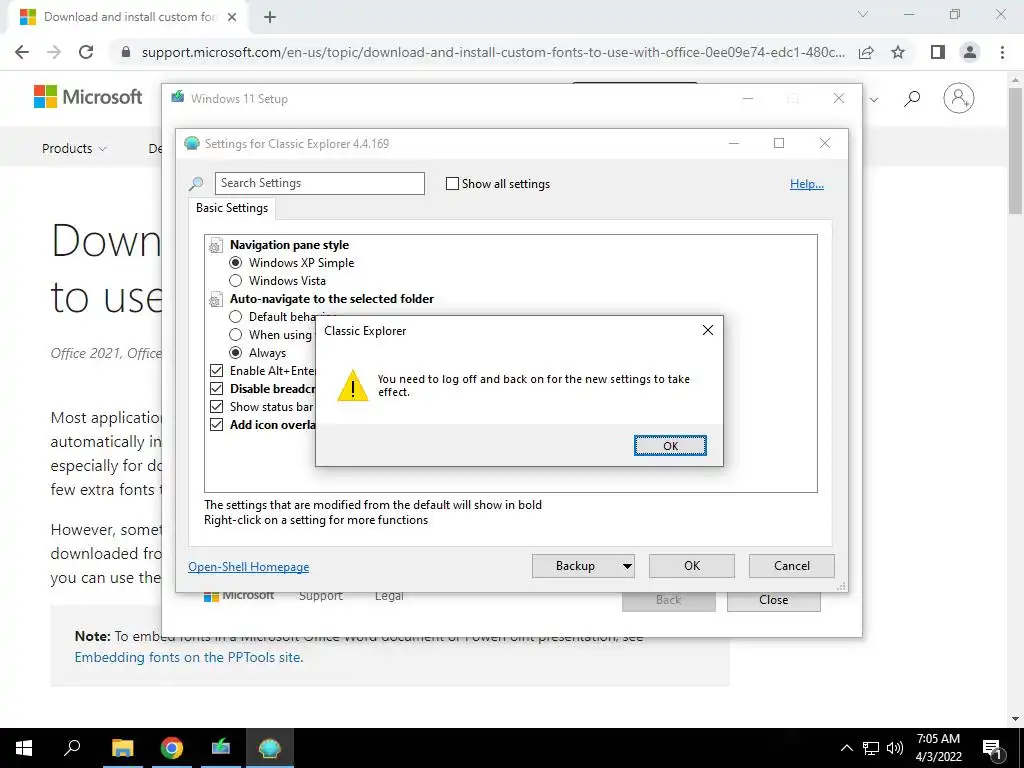
Task: Click the gear icon next to Auto-navigate setting
Action: click(215, 300)
